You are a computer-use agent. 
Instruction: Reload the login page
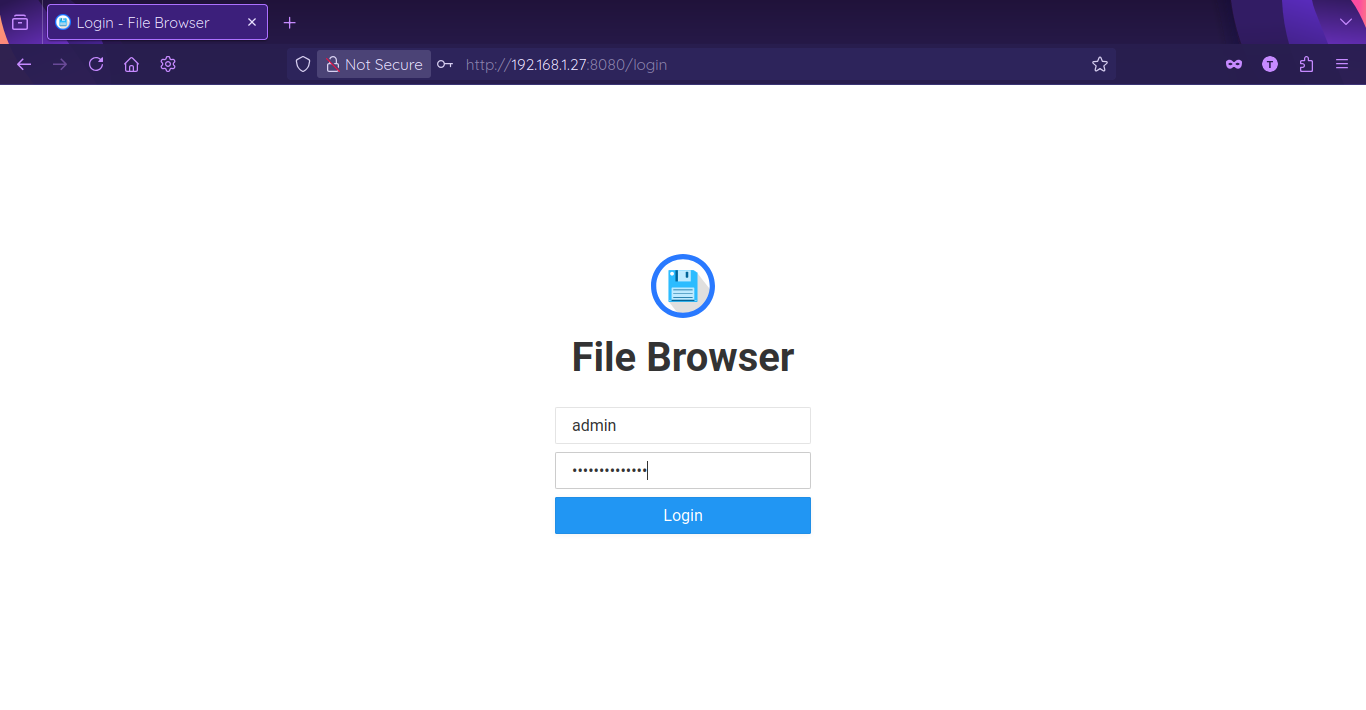[x=96, y=64]
